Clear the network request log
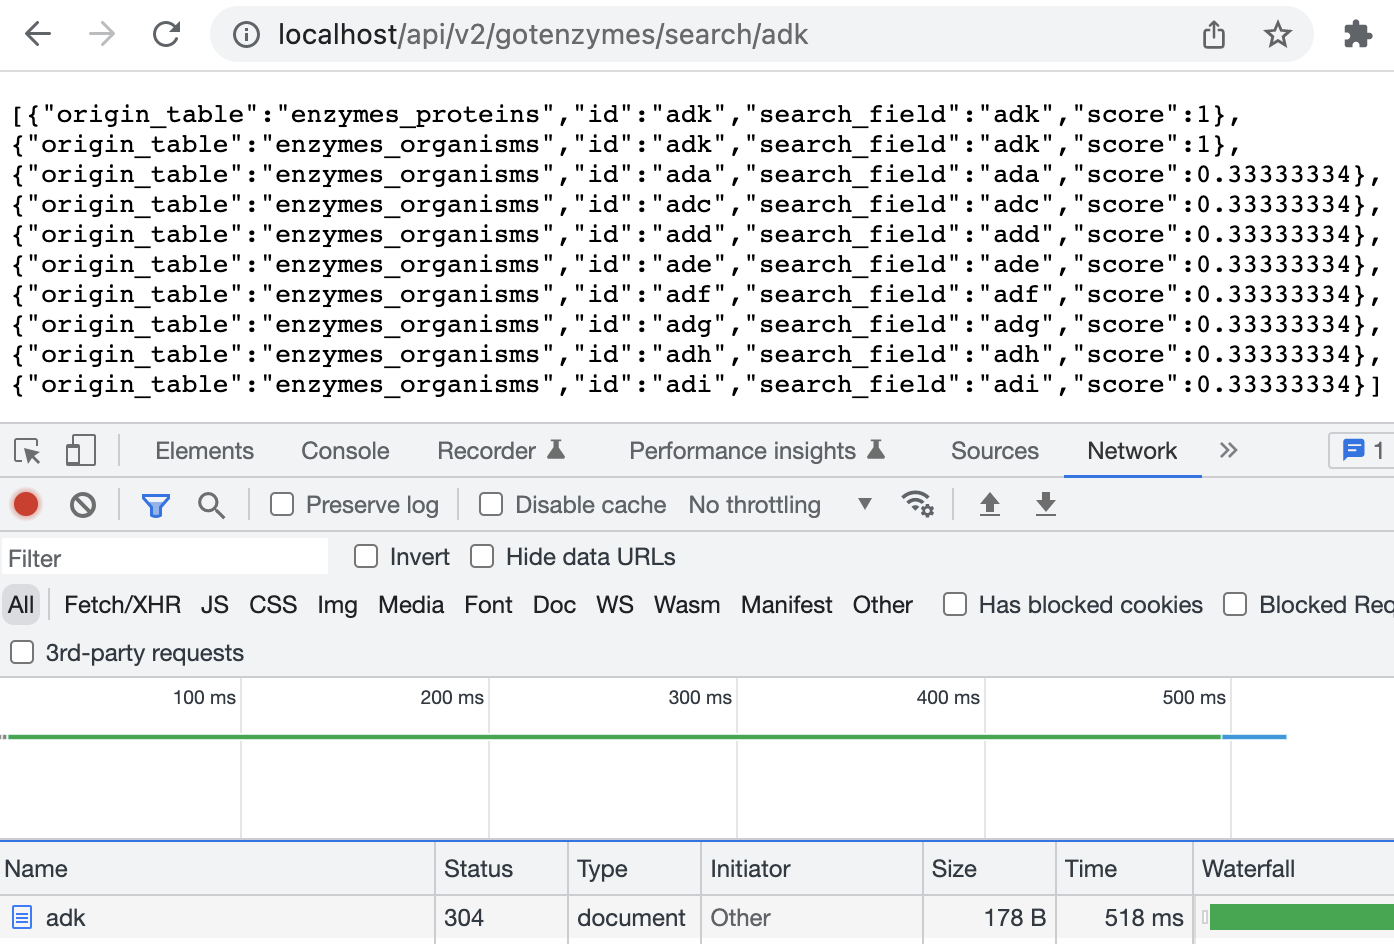The height and width of the screenshot is (944, 1394). tap(82, 504)
